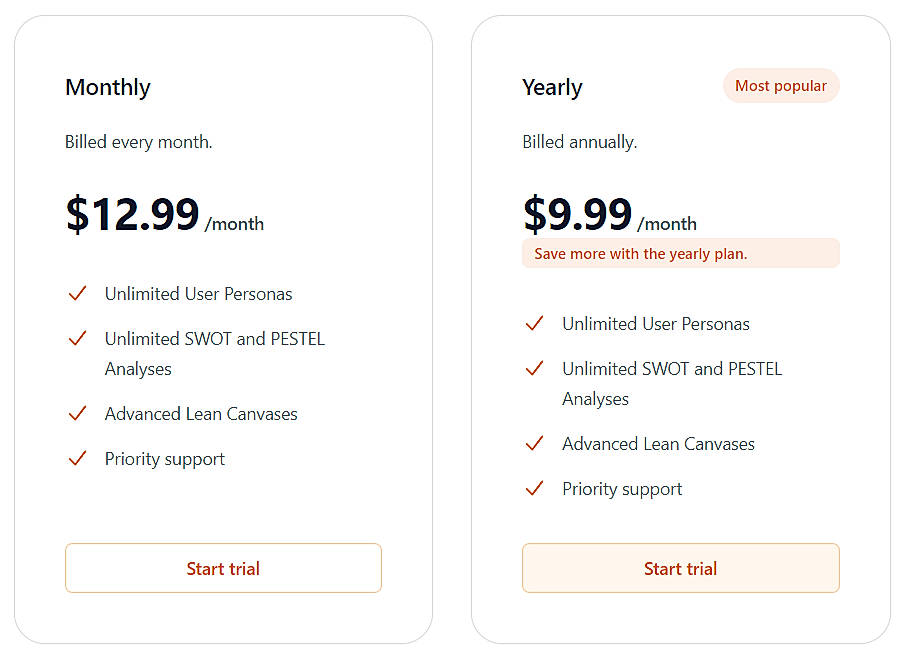Click checkmark beside Unlimited User Personas in Yearly plan

click(534, 323)
